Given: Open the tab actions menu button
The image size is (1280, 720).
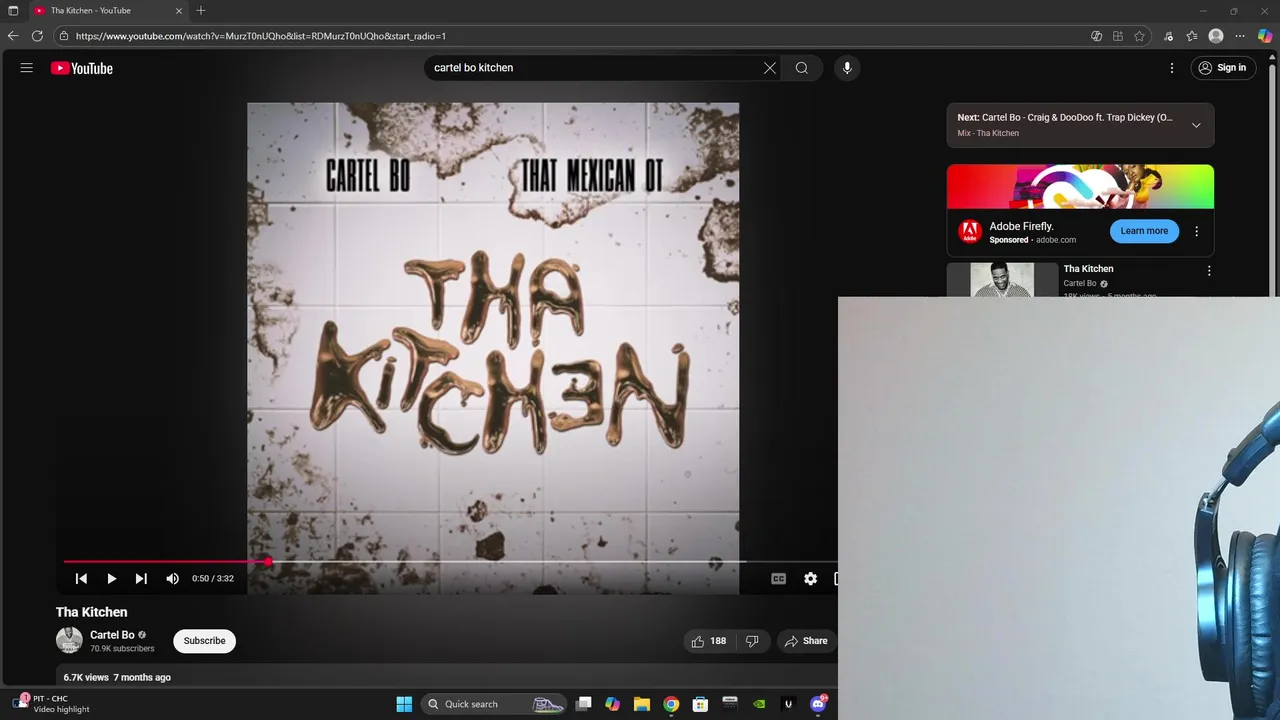Looking at the screenshot, I should click(x=13, y=11).
